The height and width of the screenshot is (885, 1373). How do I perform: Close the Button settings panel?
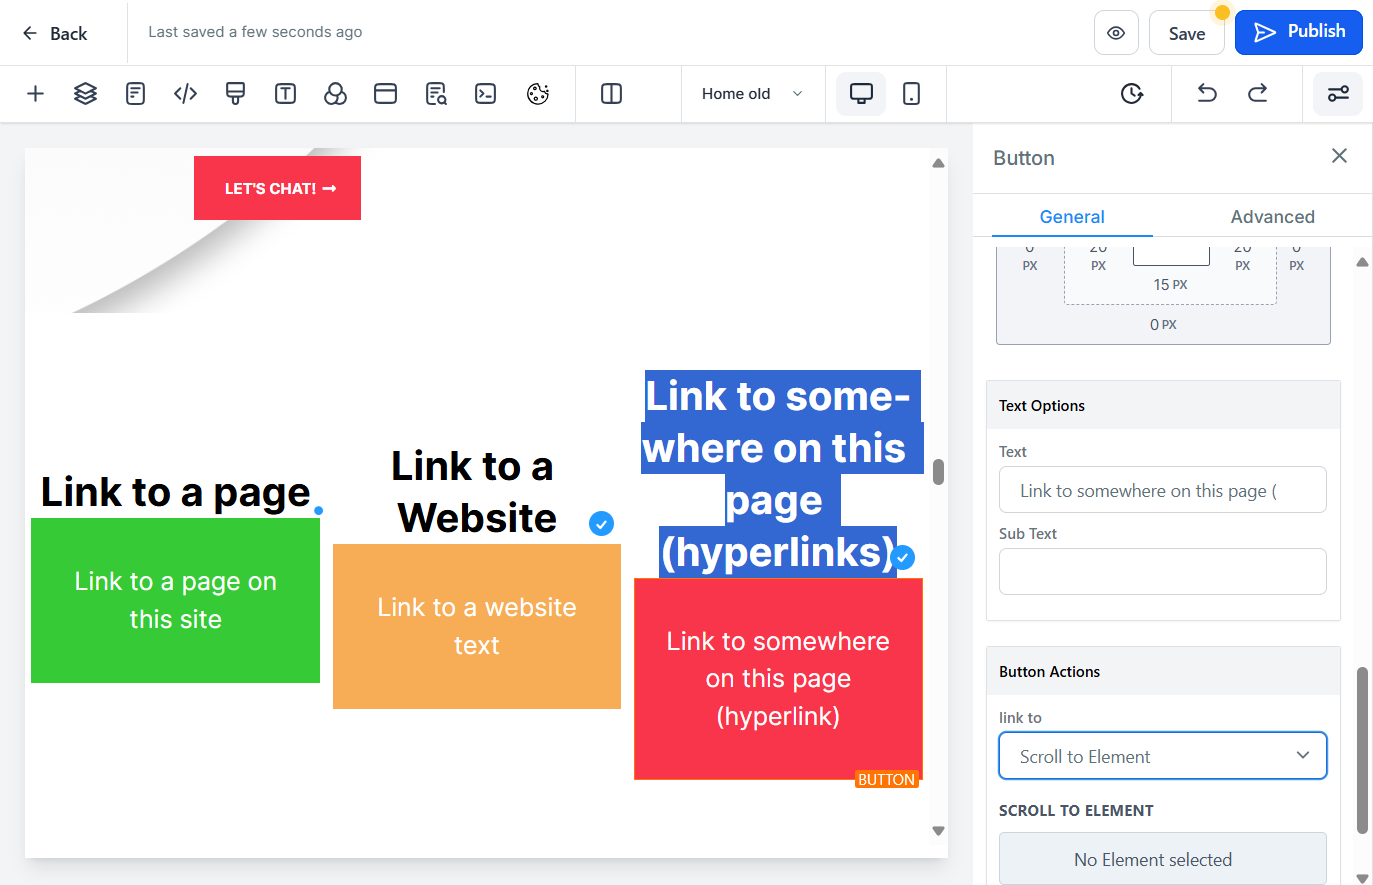tap(1339, 156)
